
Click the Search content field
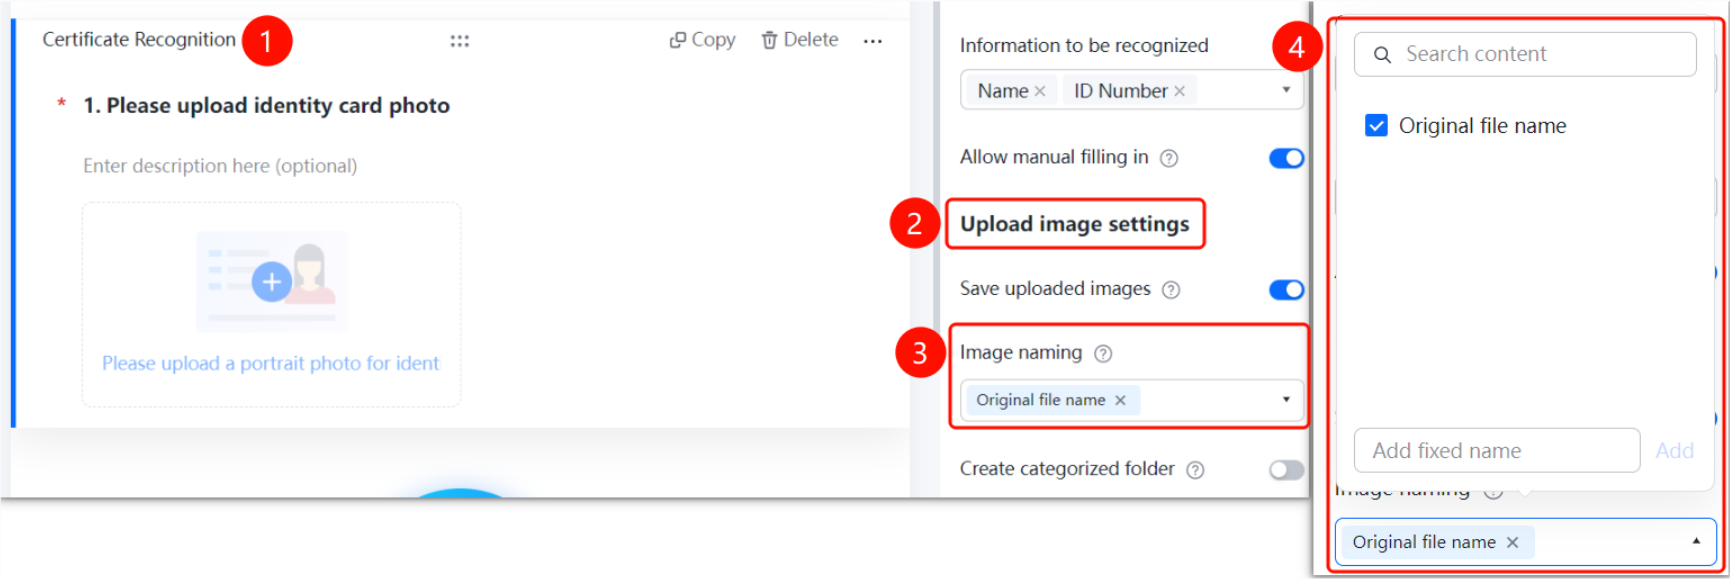[1525, 54]
